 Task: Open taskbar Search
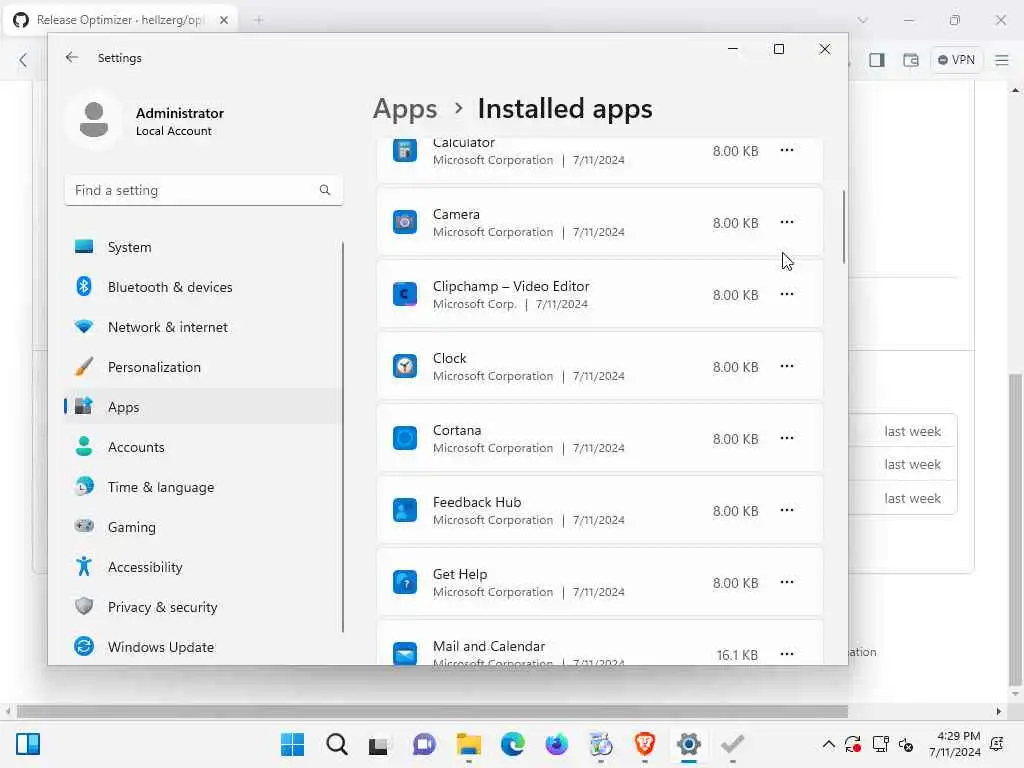coord(336,744)
